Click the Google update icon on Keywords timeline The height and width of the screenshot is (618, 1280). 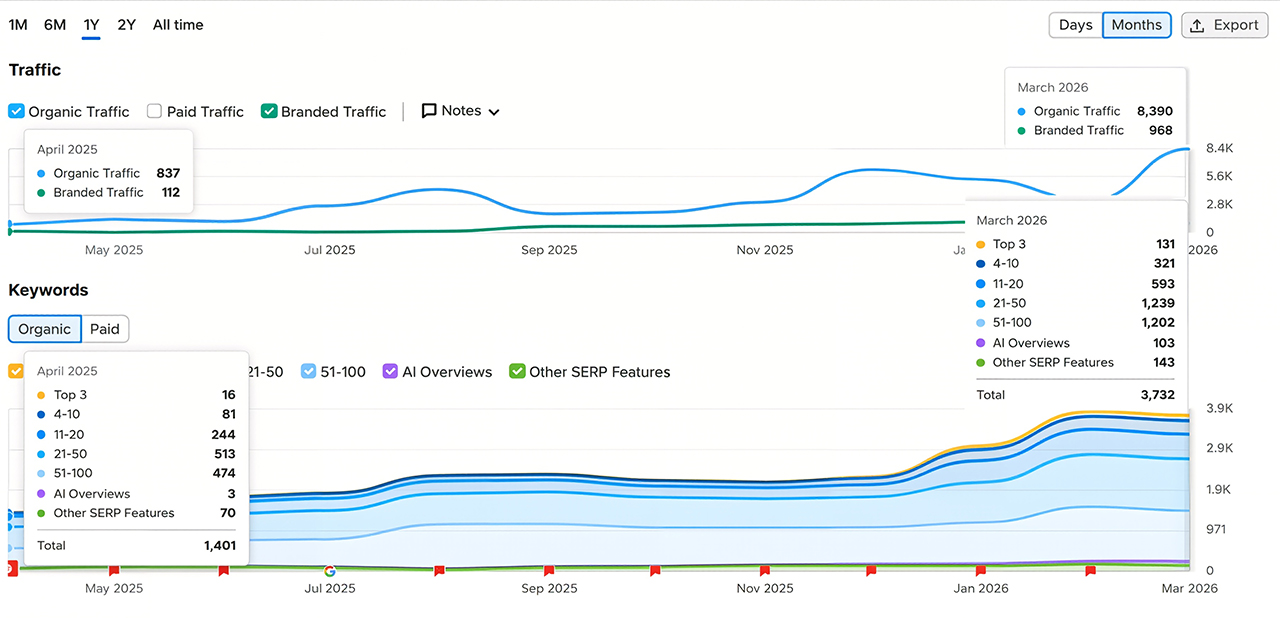330,571
